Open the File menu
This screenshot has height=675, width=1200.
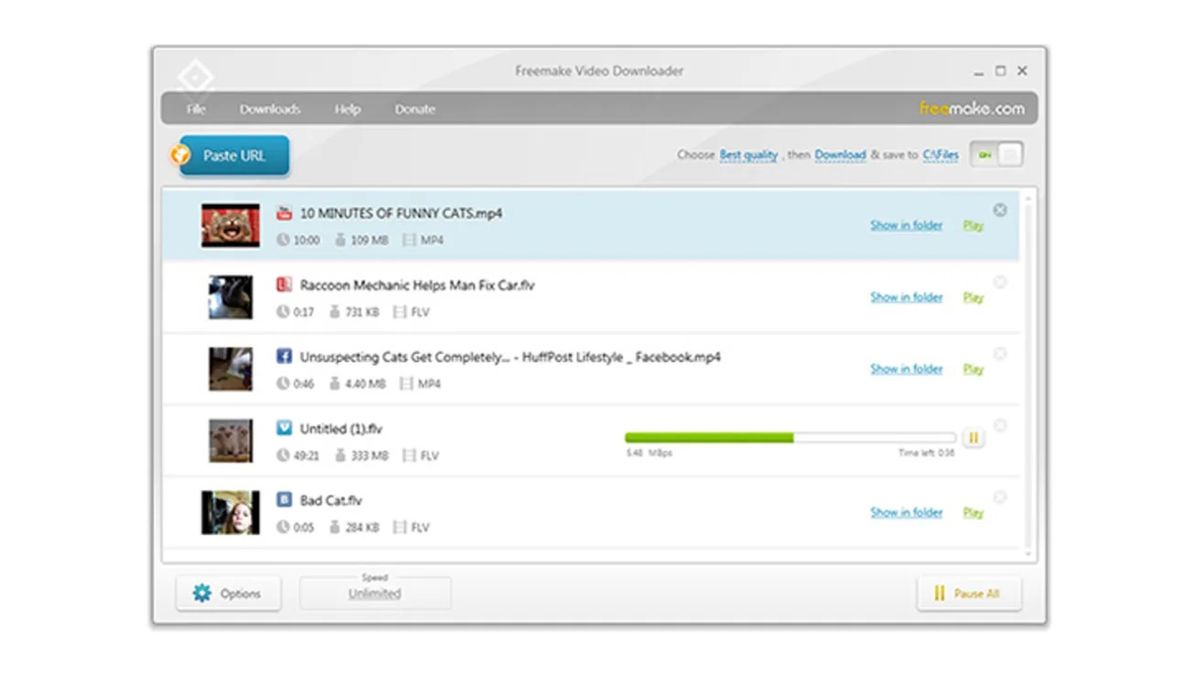(196, 109)
